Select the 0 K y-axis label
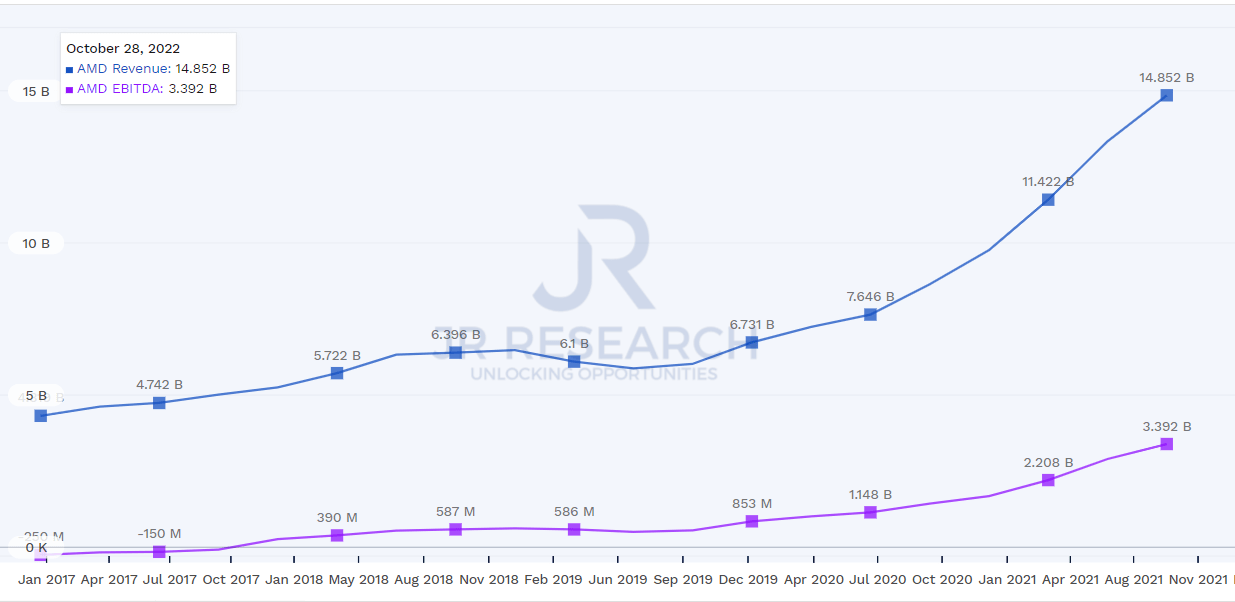The image size is (1235, 602). (36, 547)
